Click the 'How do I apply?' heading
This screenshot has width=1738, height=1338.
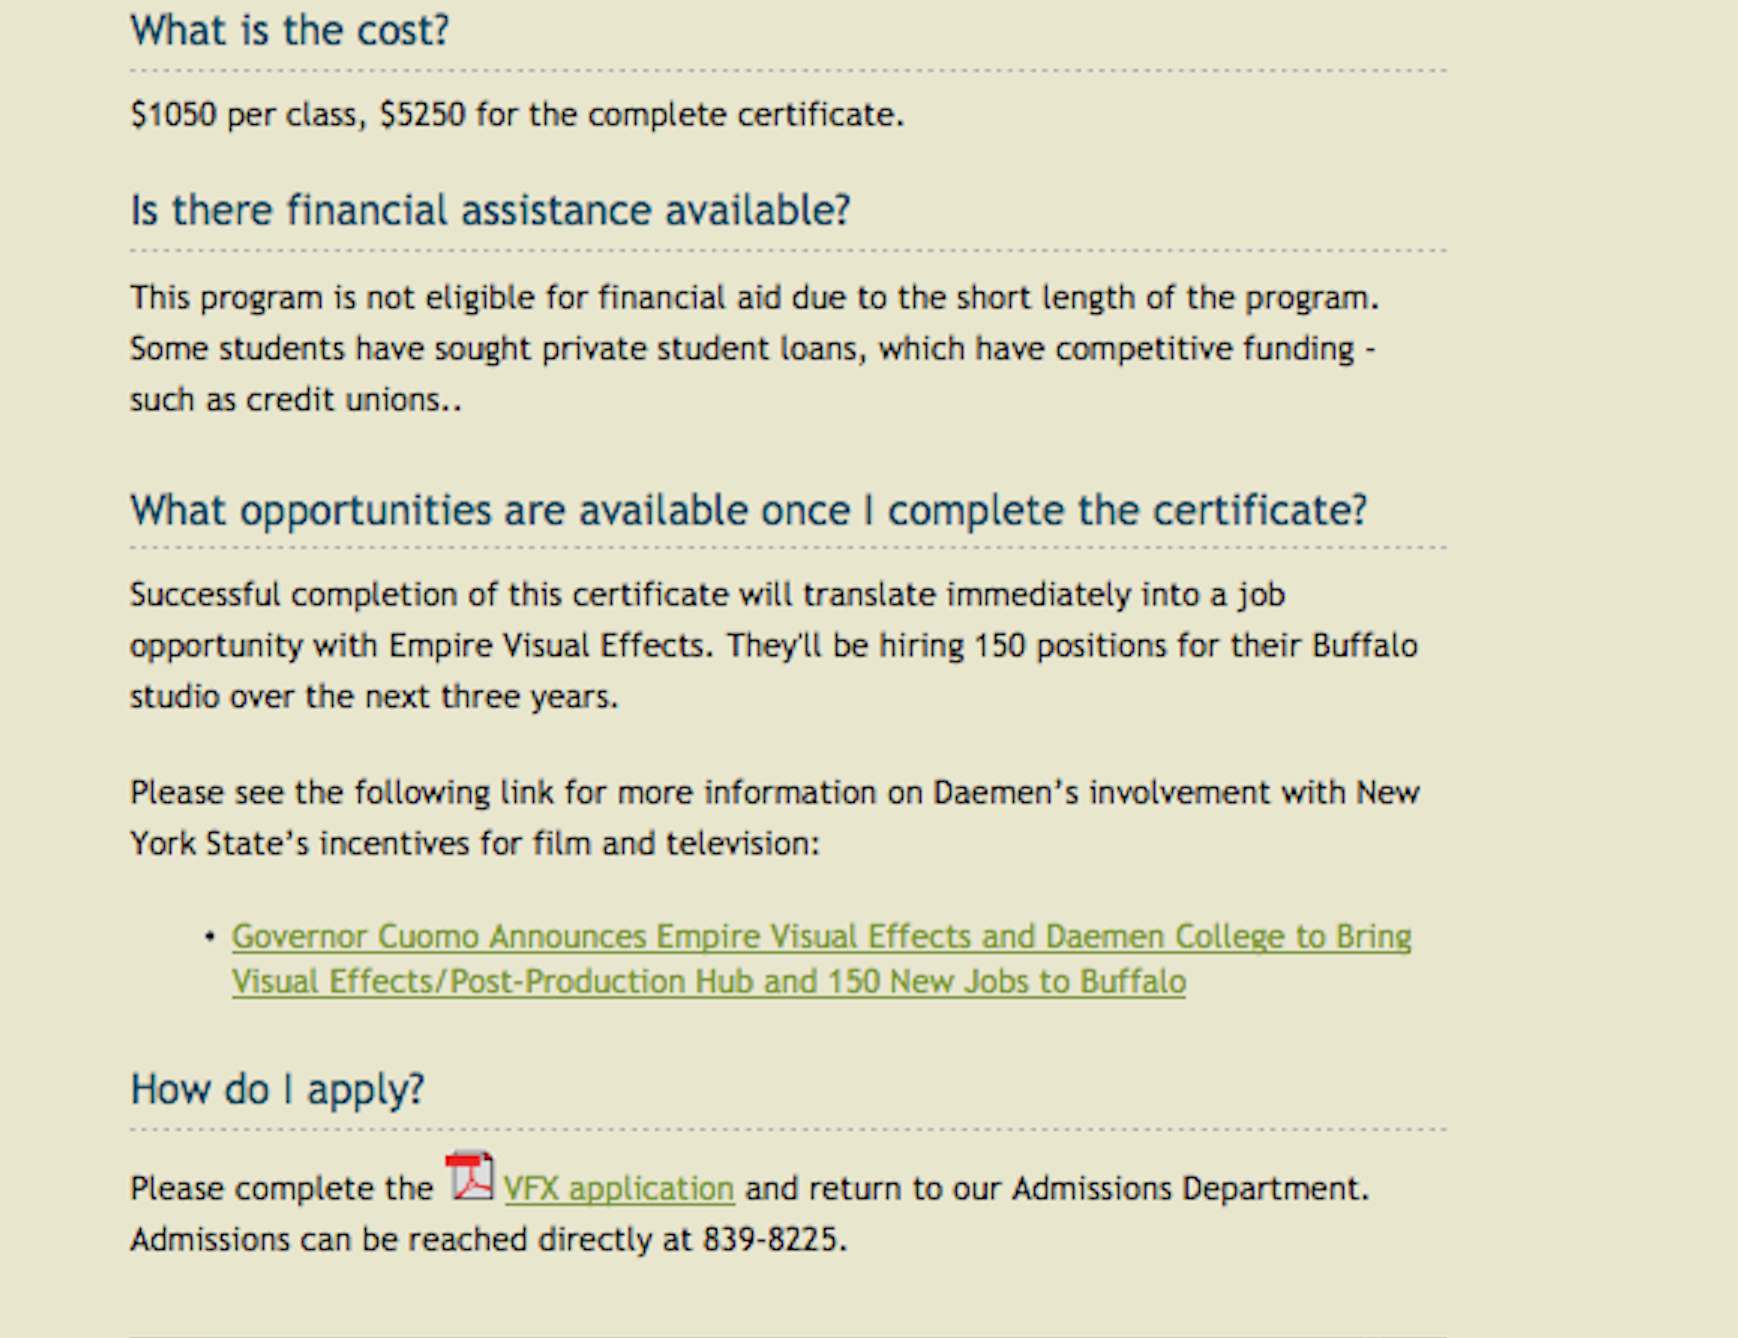tap(277, 1090)
